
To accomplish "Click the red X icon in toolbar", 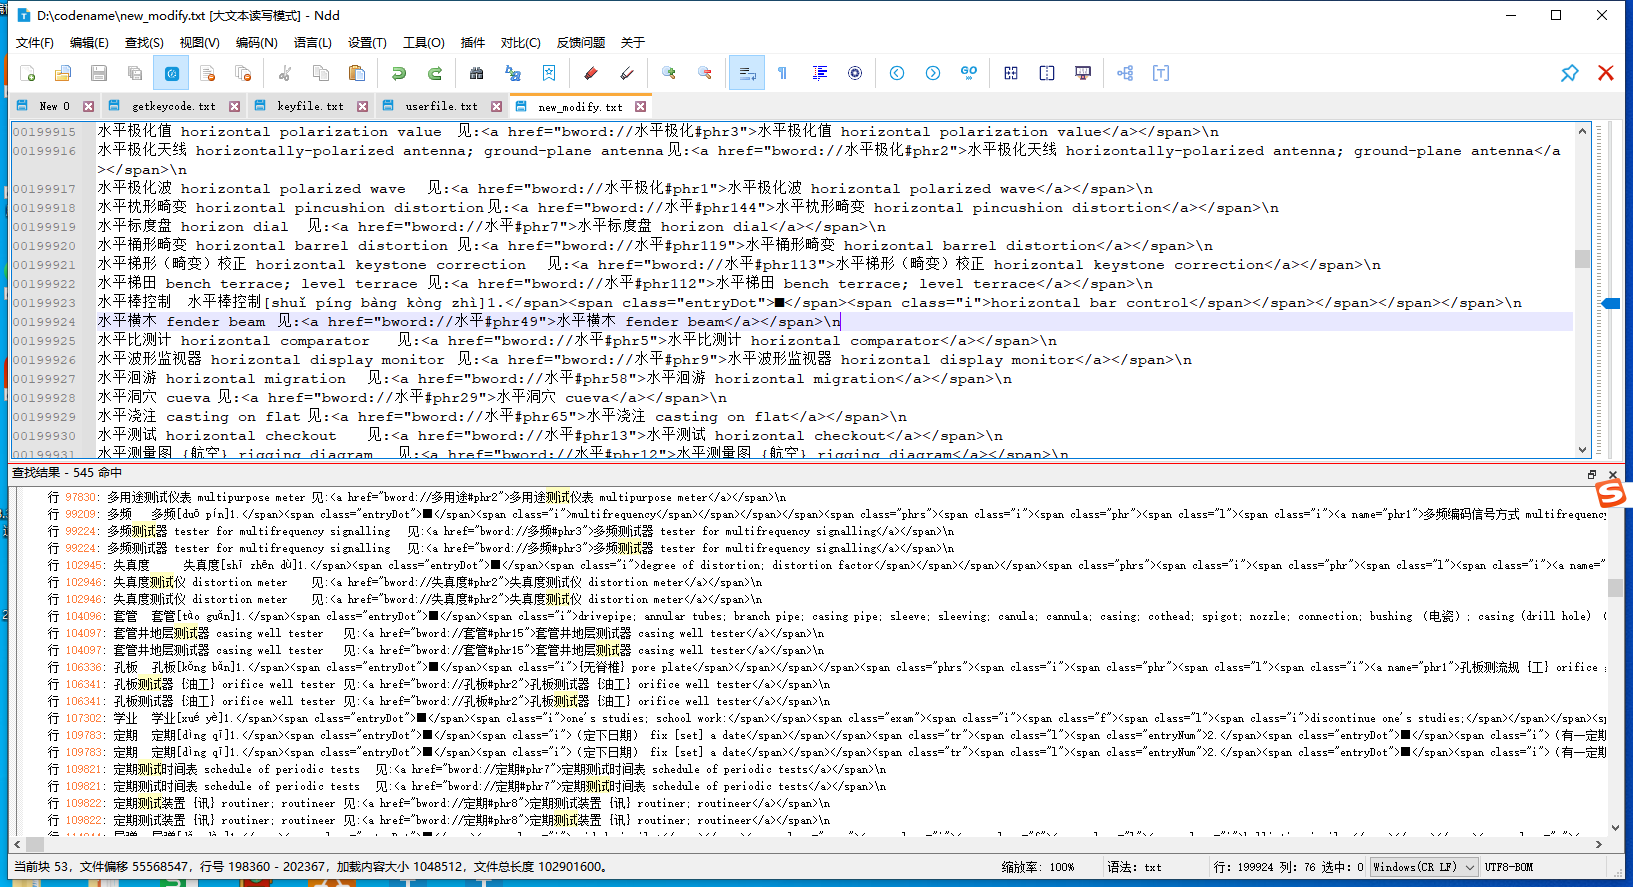I will pyautogui.click(x=1606, y=73).
